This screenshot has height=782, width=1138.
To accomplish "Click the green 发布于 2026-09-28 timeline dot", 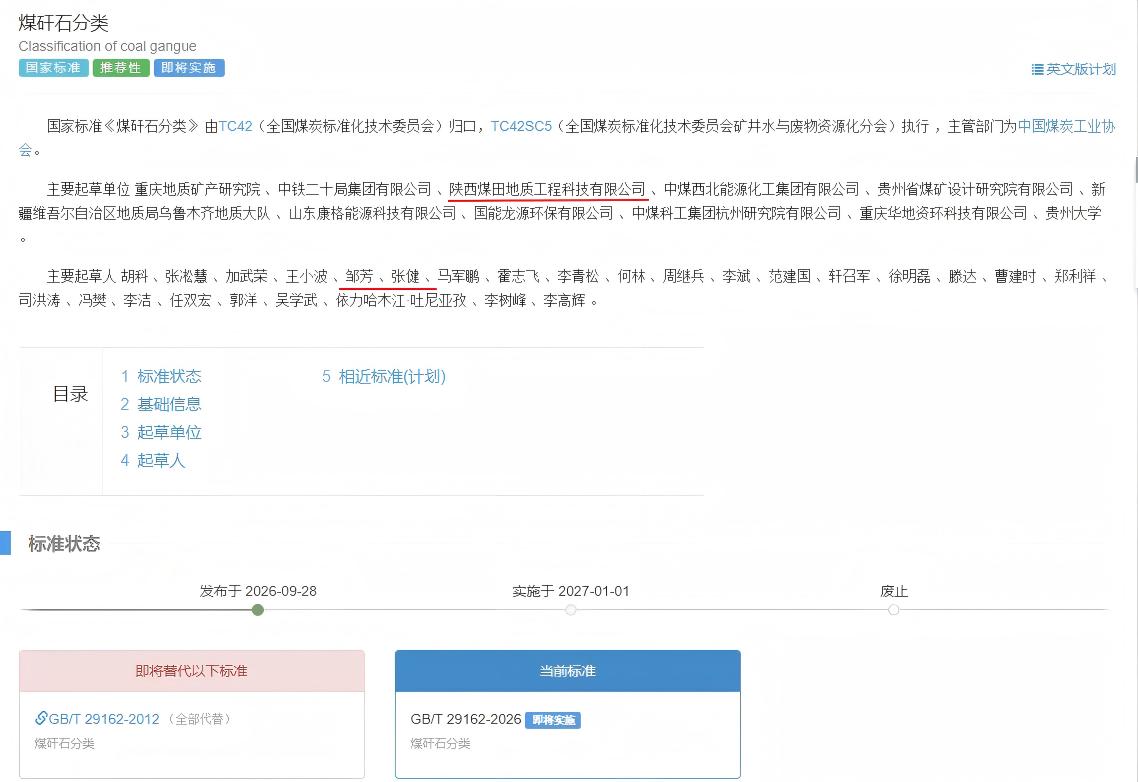I will point(258,610).
